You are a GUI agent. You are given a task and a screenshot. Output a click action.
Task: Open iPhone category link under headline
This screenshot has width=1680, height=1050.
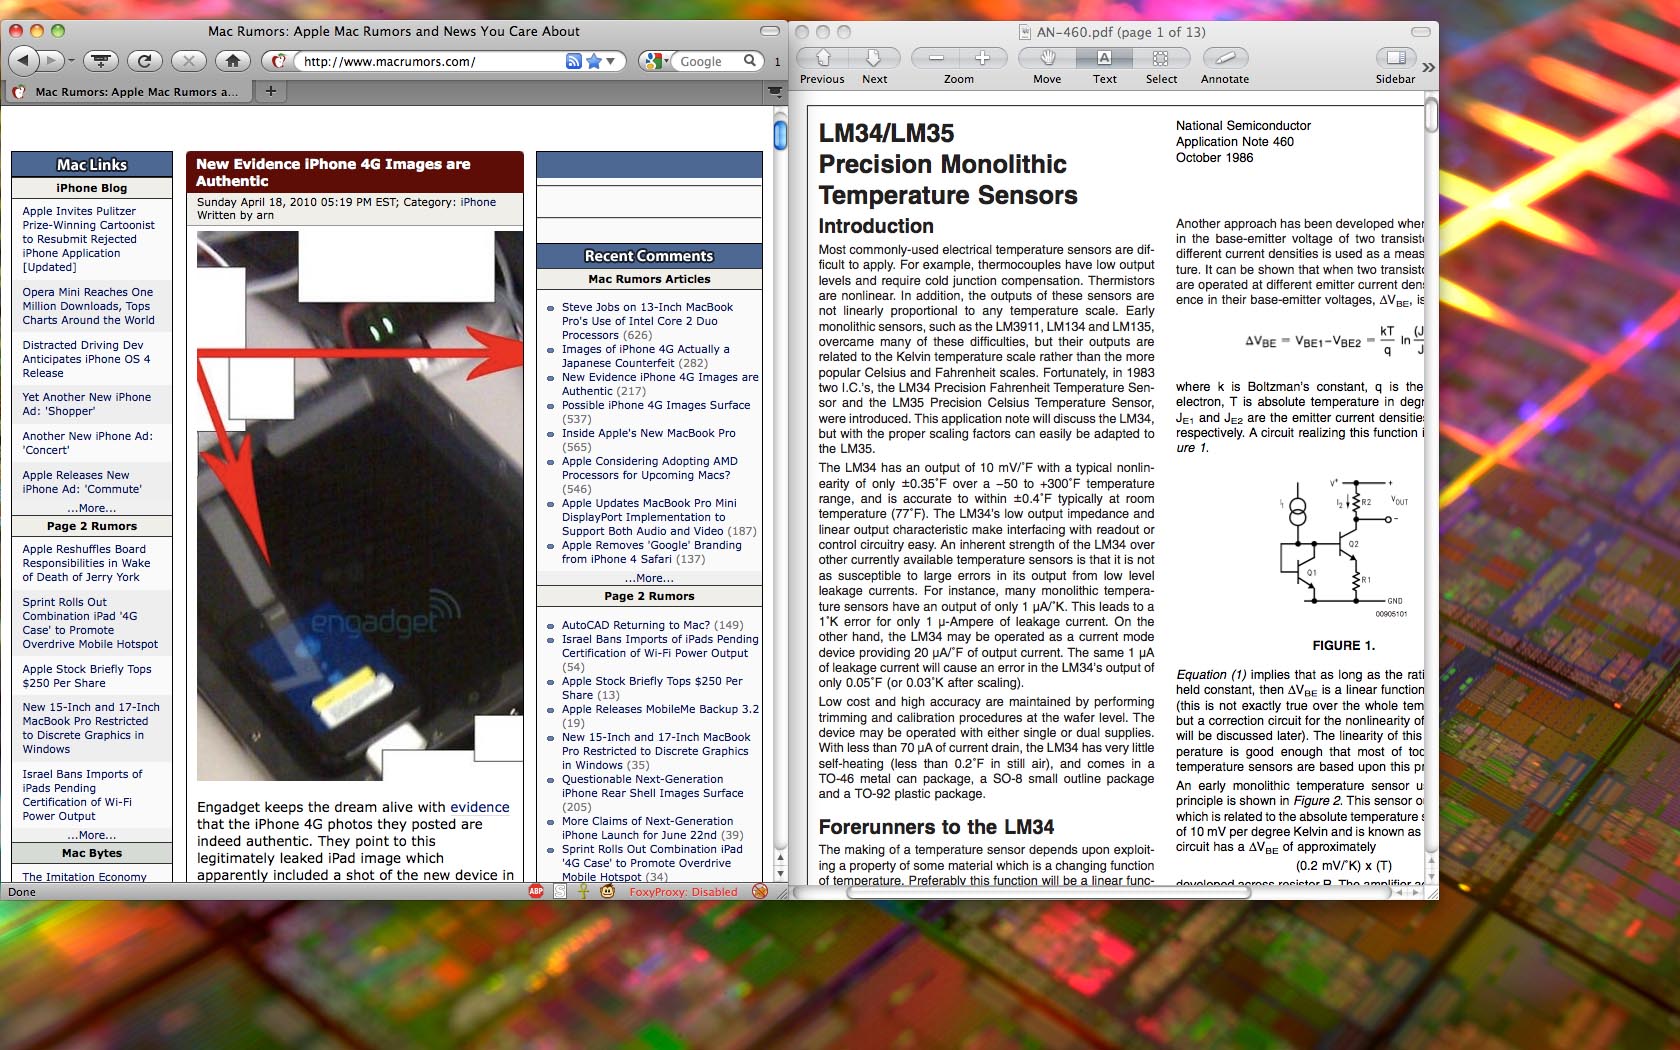point(478,202)
